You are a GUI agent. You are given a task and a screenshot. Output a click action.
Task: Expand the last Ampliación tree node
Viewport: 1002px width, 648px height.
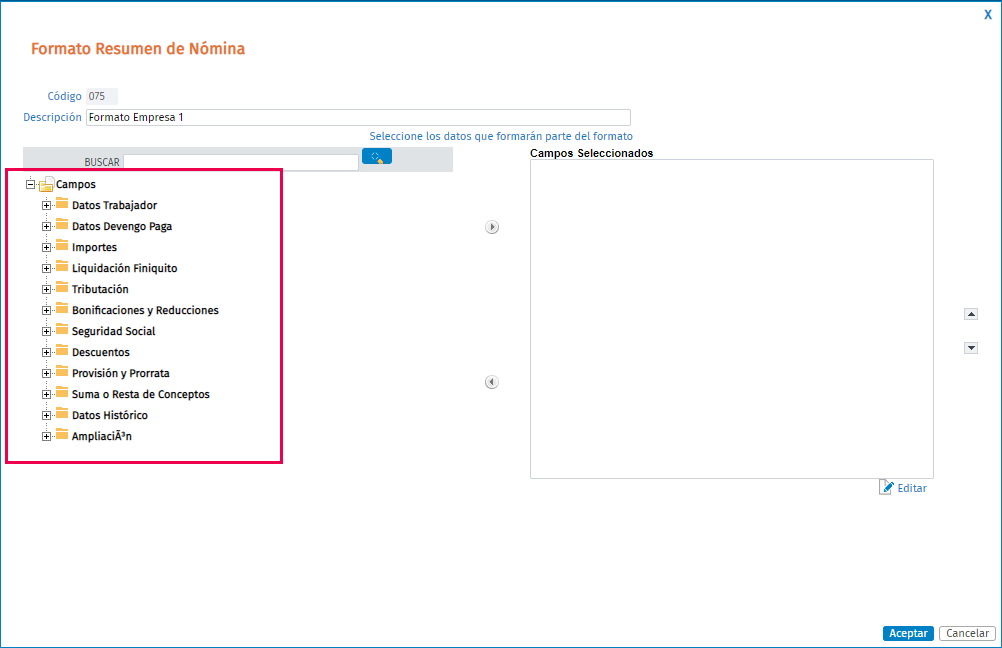[x=46, y=436]
